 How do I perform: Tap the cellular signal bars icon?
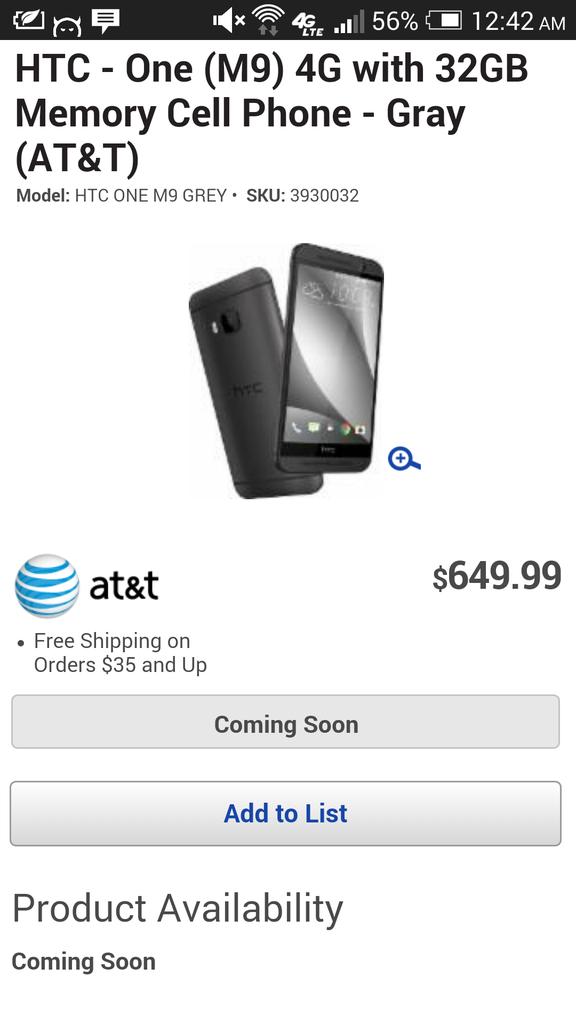coord(348,23)
